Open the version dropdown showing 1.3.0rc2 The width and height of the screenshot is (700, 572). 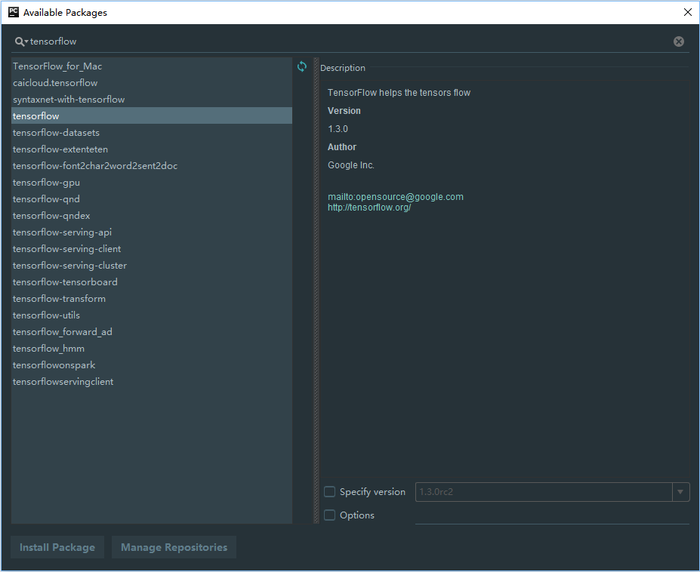tap(681, 492)
